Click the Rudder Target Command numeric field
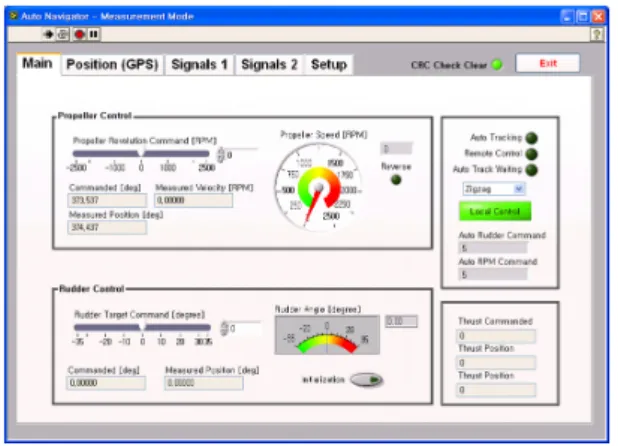This screenshot has height=446, width=618. tap(245, 328)
